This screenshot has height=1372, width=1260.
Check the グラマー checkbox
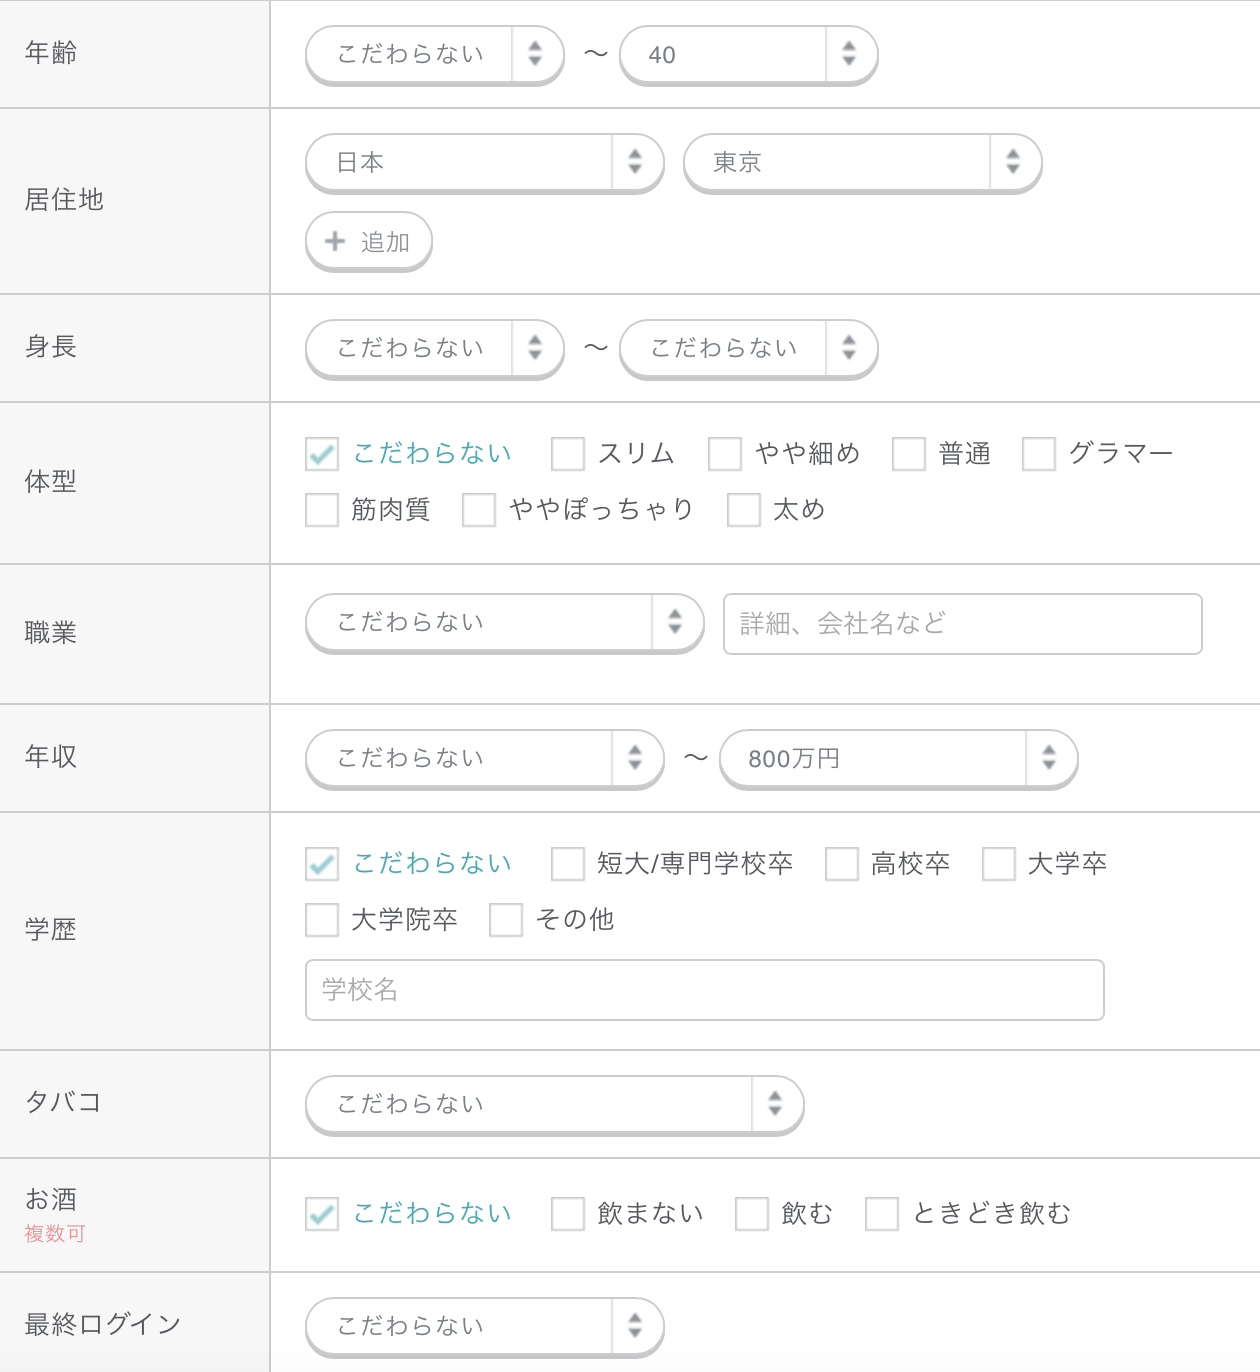point(1039,454)
